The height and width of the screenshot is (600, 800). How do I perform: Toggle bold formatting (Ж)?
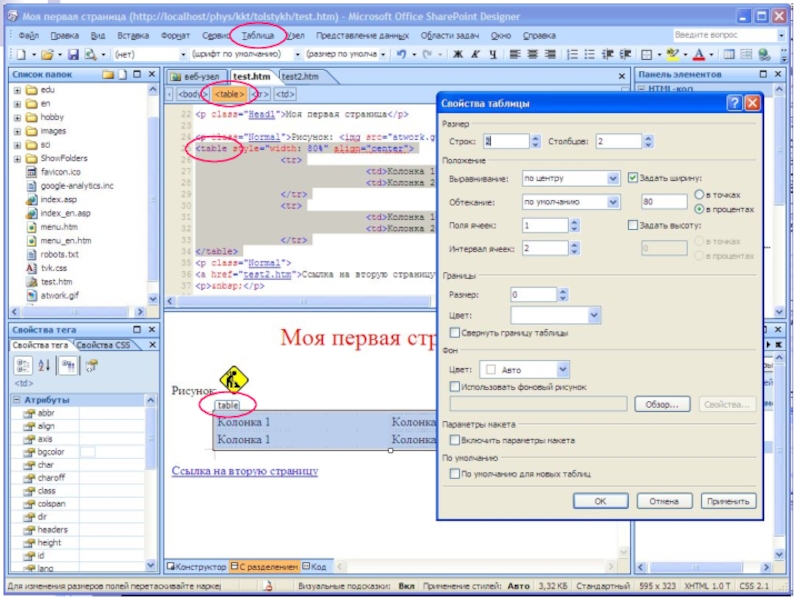point(458,54)
